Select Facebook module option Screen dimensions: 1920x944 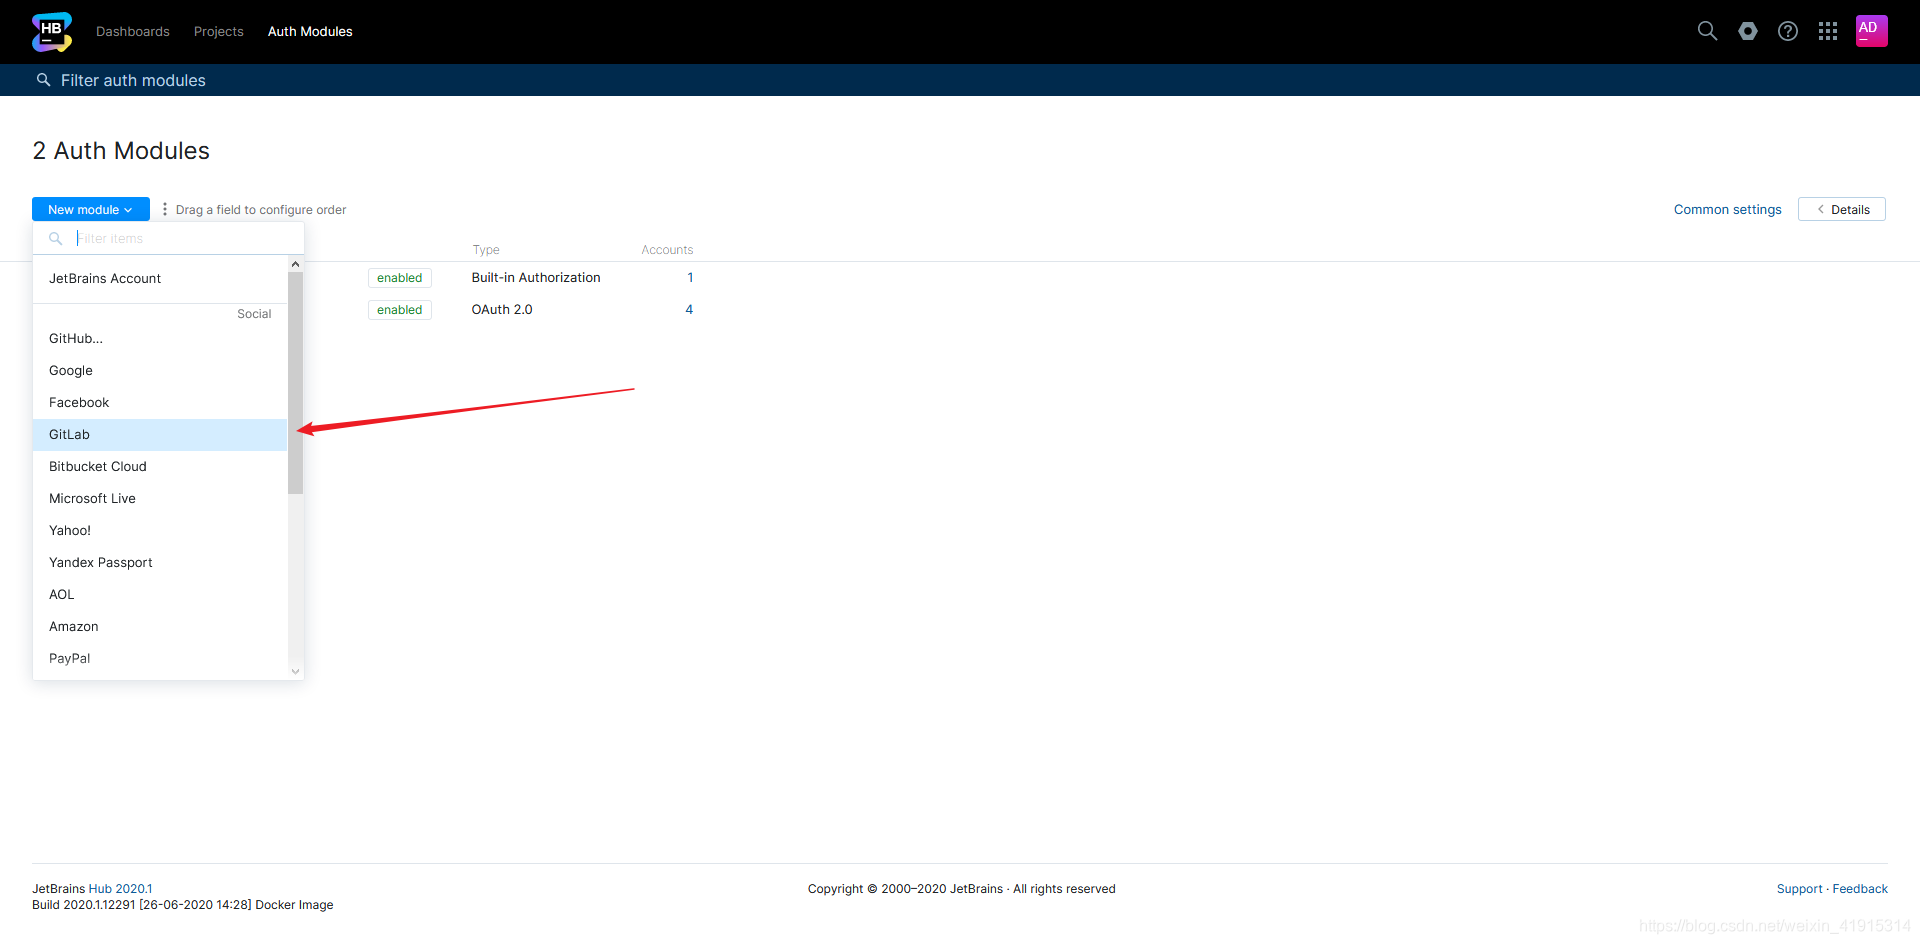click(x=160, y=402)
